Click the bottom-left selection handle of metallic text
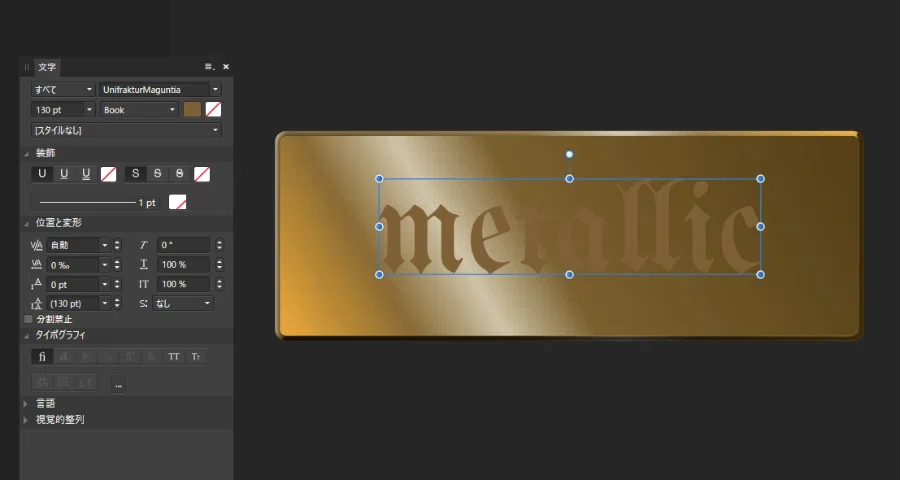900x480 pixels. point(379,274)
